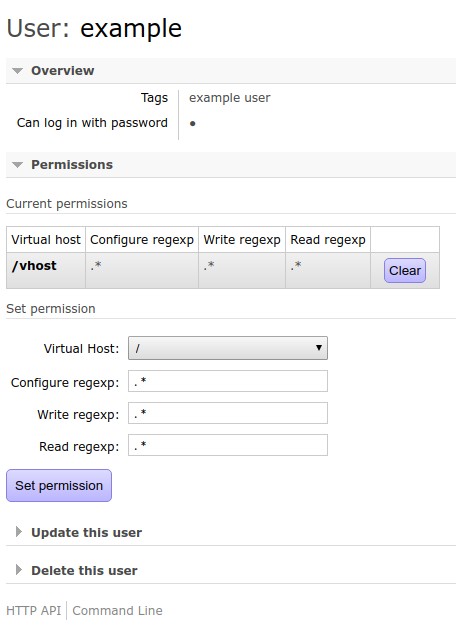Image resolution: width=456 pixels, height=632 pixels.
Task: Clear permissions for /vhost
Action: 404,270
